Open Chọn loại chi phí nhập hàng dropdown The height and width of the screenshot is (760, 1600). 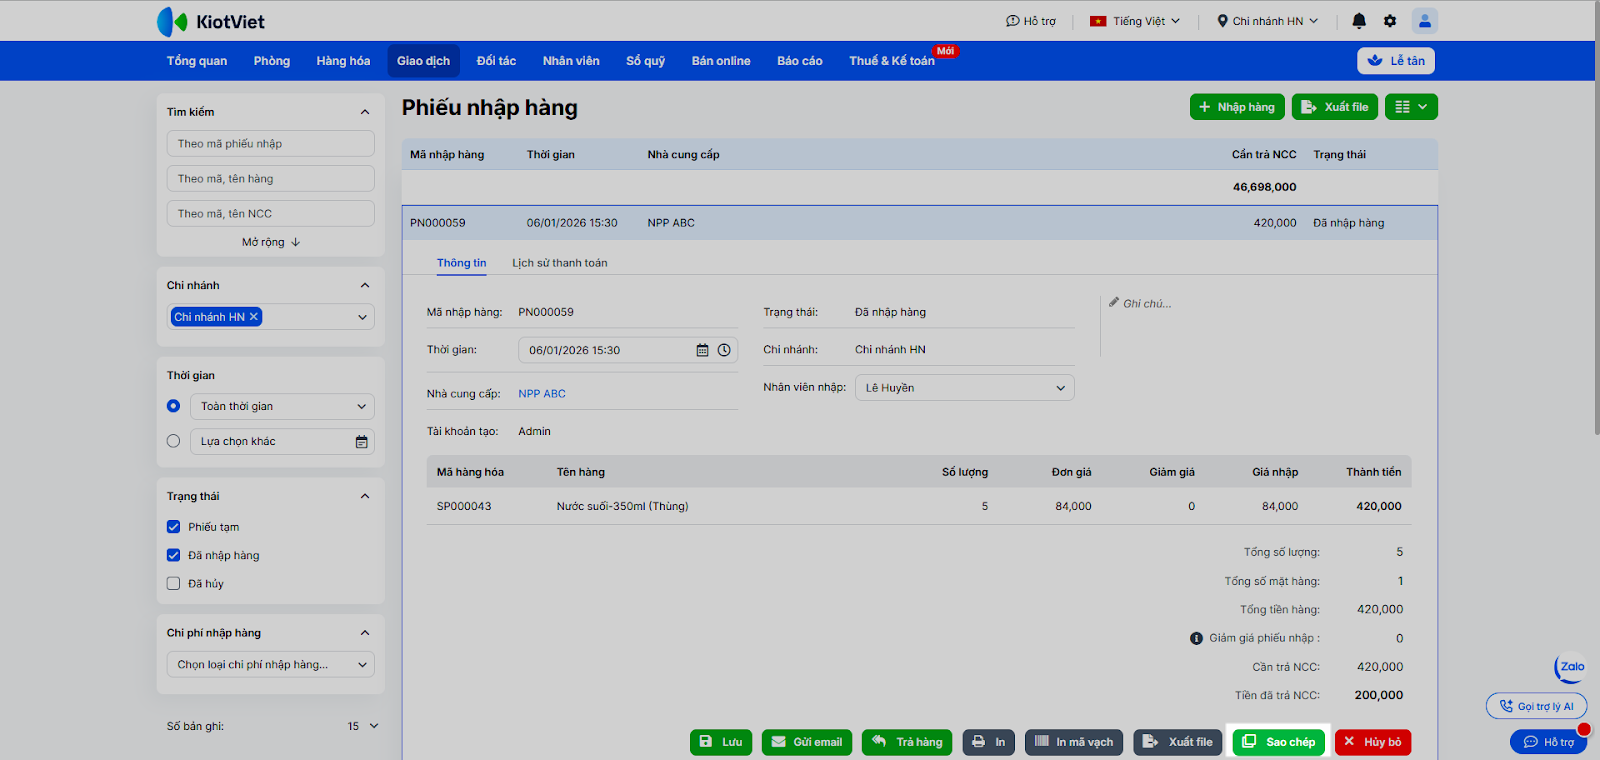(x=271, y=664)
